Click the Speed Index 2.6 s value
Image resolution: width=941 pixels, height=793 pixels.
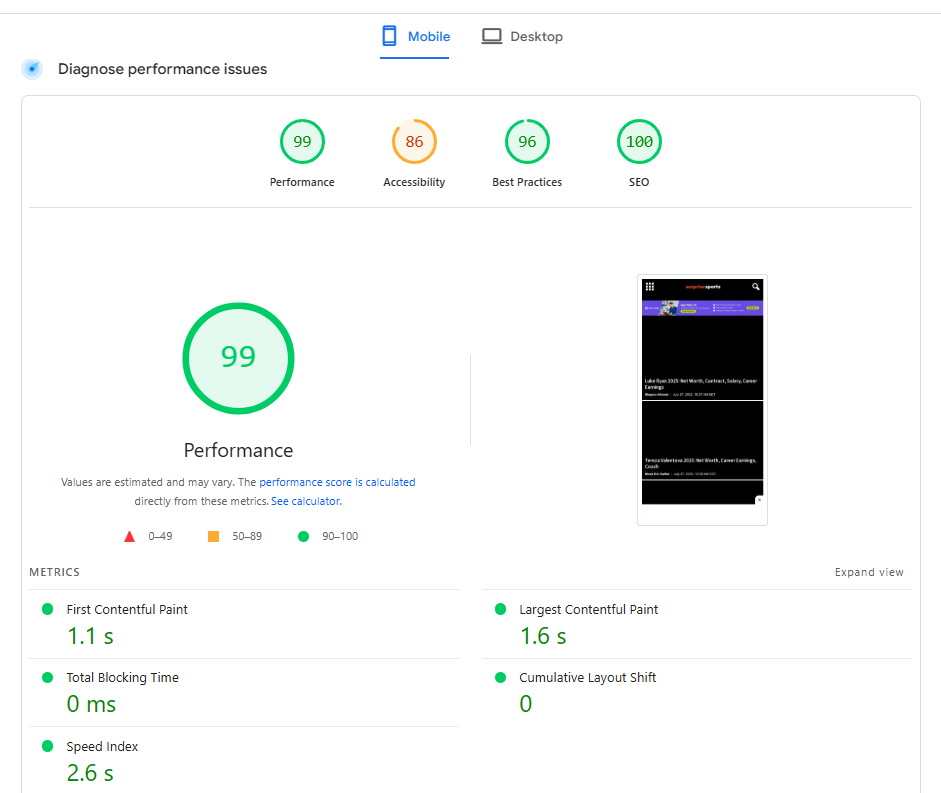coord(89,772)
